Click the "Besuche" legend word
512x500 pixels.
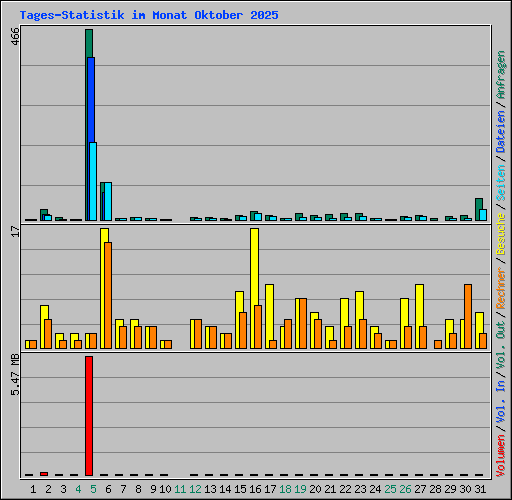501,234
